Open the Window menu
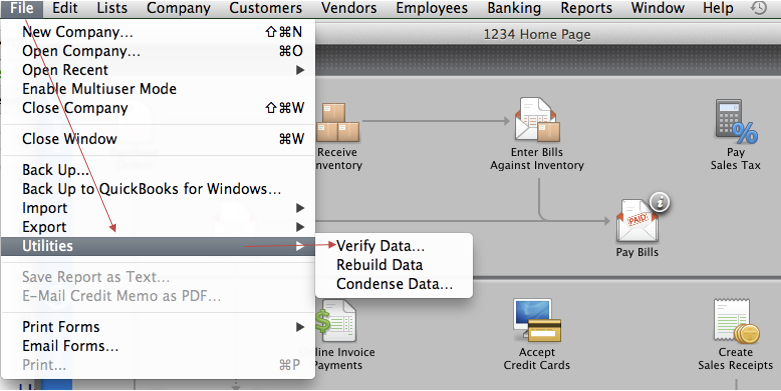 point(657,8)
